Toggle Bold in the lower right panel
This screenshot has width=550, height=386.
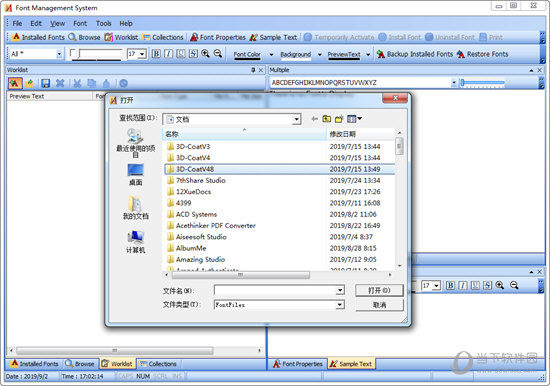pos(450,285)
